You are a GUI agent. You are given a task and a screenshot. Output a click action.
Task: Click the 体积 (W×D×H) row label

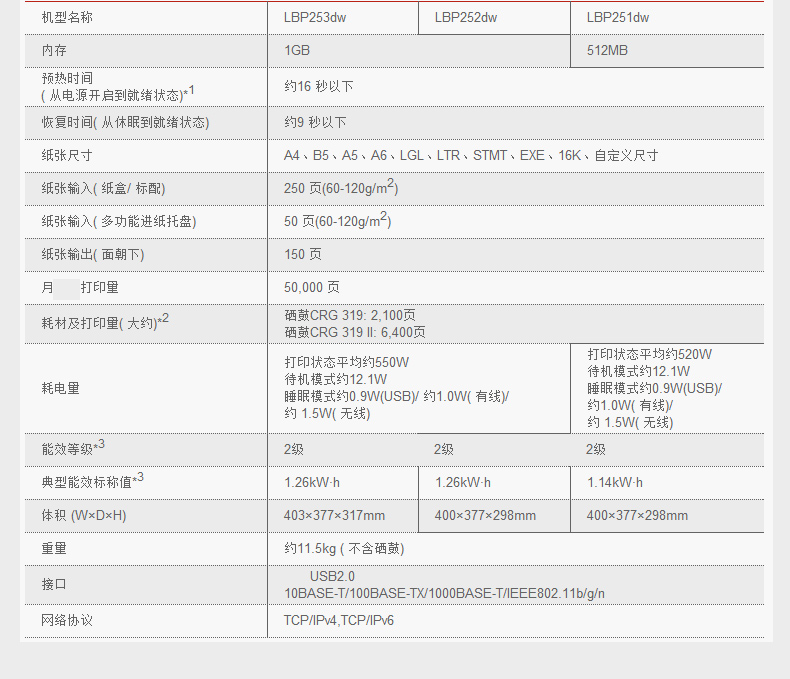(84, 515)
